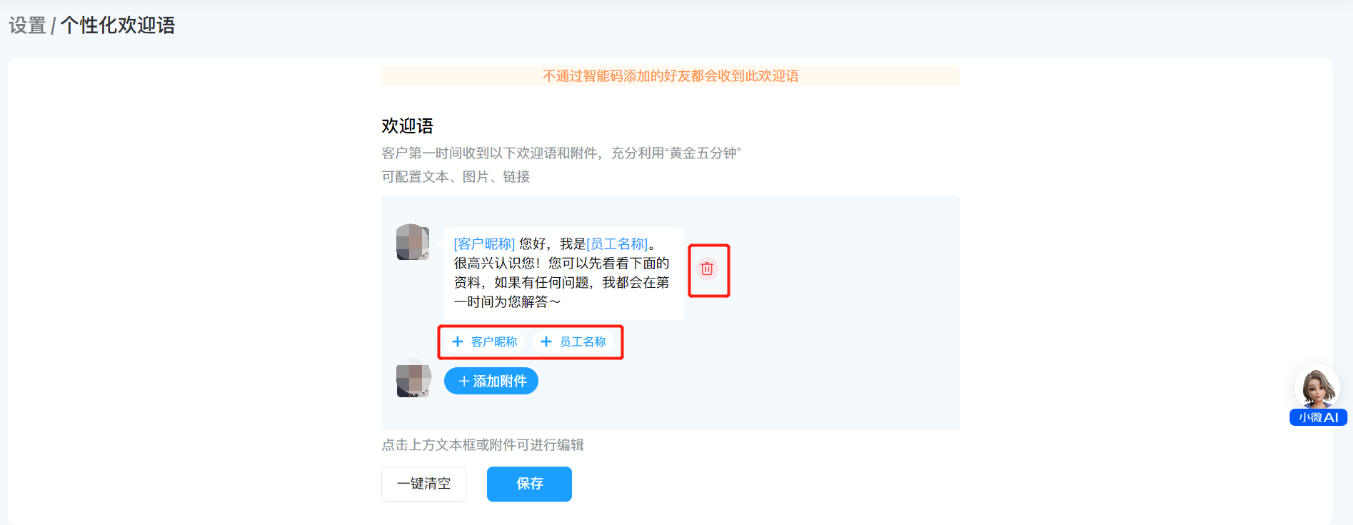The height and width of the screenshot is (525, 1353).
Task: Click the avatar beside the welcome message
Action: pos(413,243)
